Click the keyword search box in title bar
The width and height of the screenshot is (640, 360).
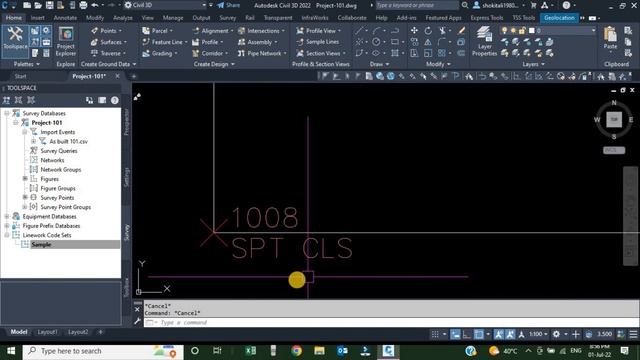point(417,5)
